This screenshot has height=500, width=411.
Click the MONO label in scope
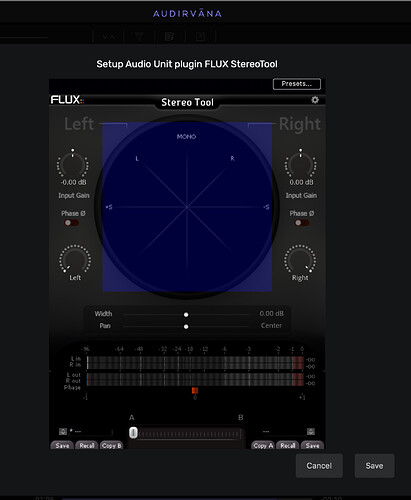click(x=186, y=137)
